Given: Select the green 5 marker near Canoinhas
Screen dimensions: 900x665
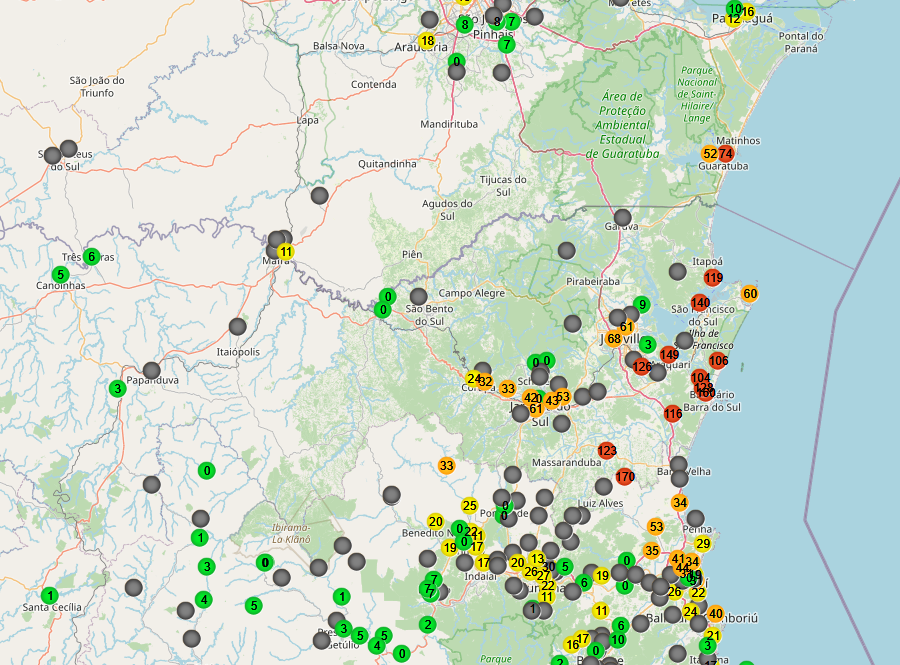Looking at the screenshot, I should click(x=60, y=274).
